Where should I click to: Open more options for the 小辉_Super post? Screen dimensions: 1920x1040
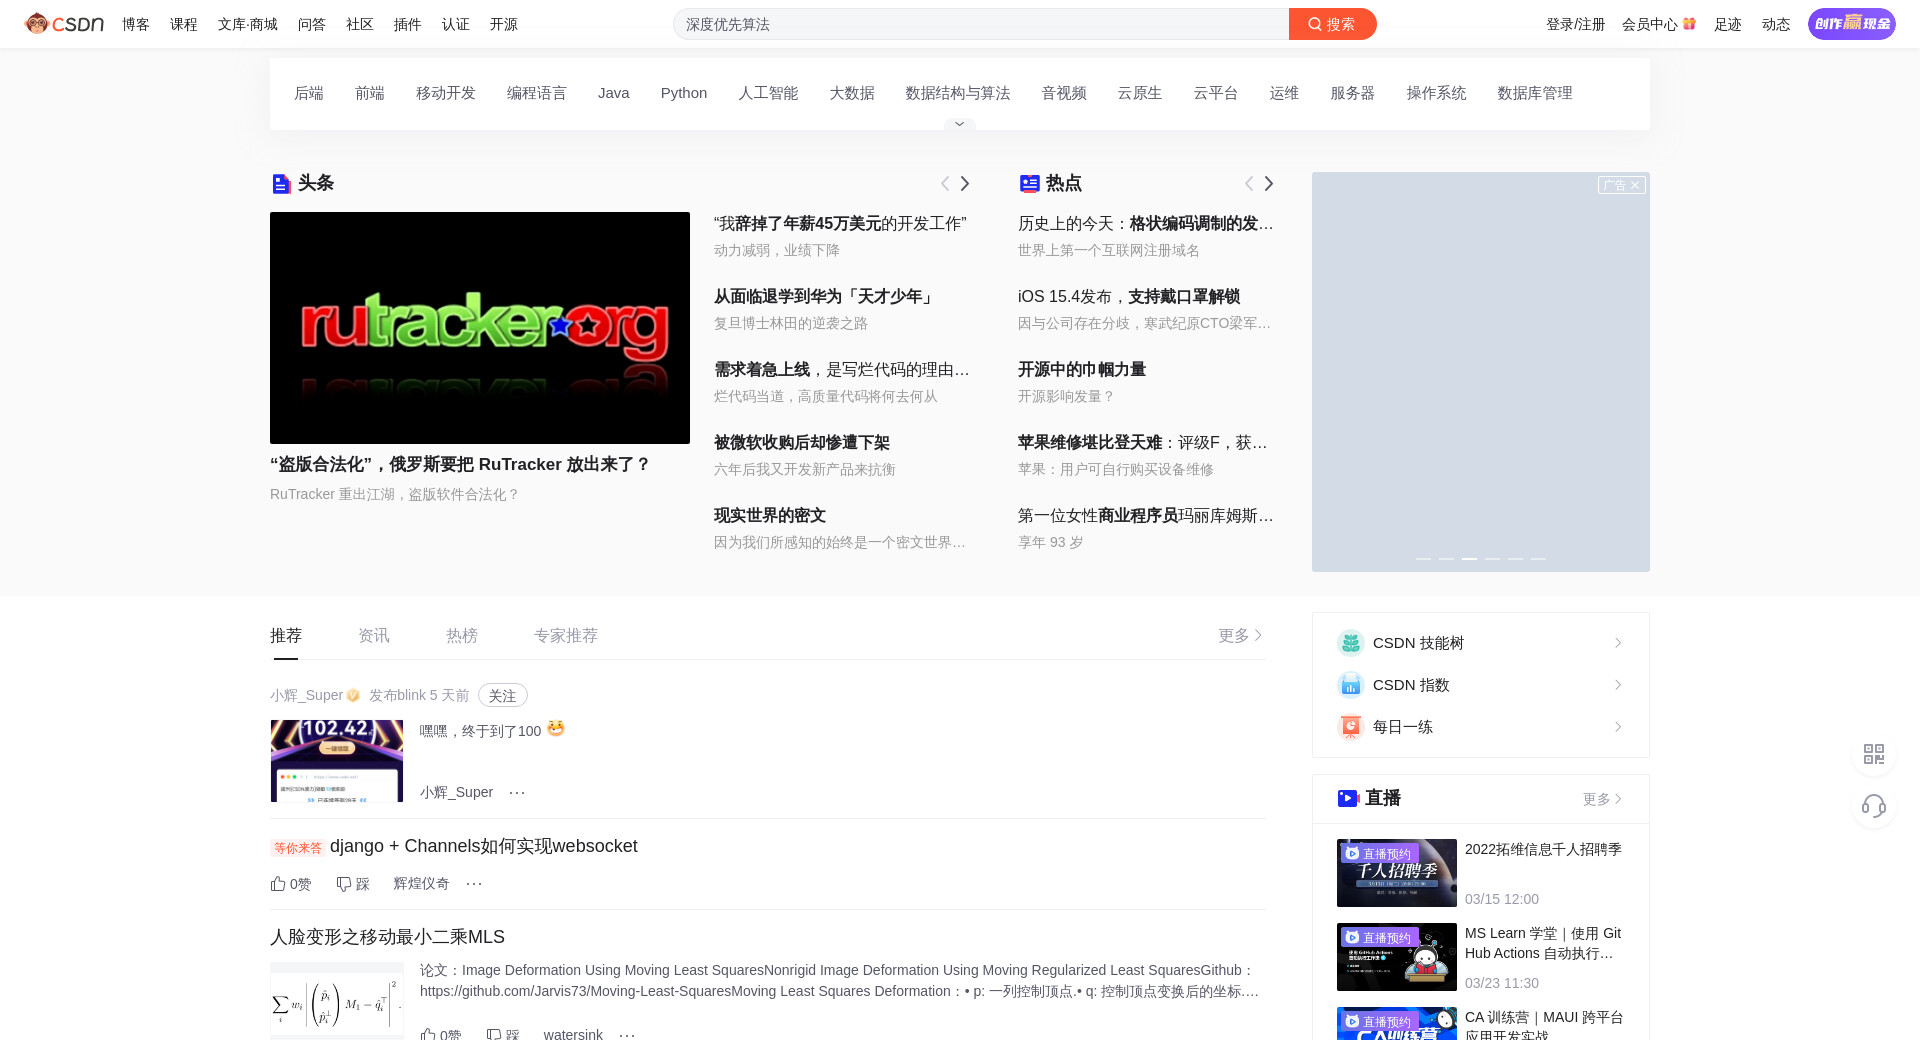point(517,793)
